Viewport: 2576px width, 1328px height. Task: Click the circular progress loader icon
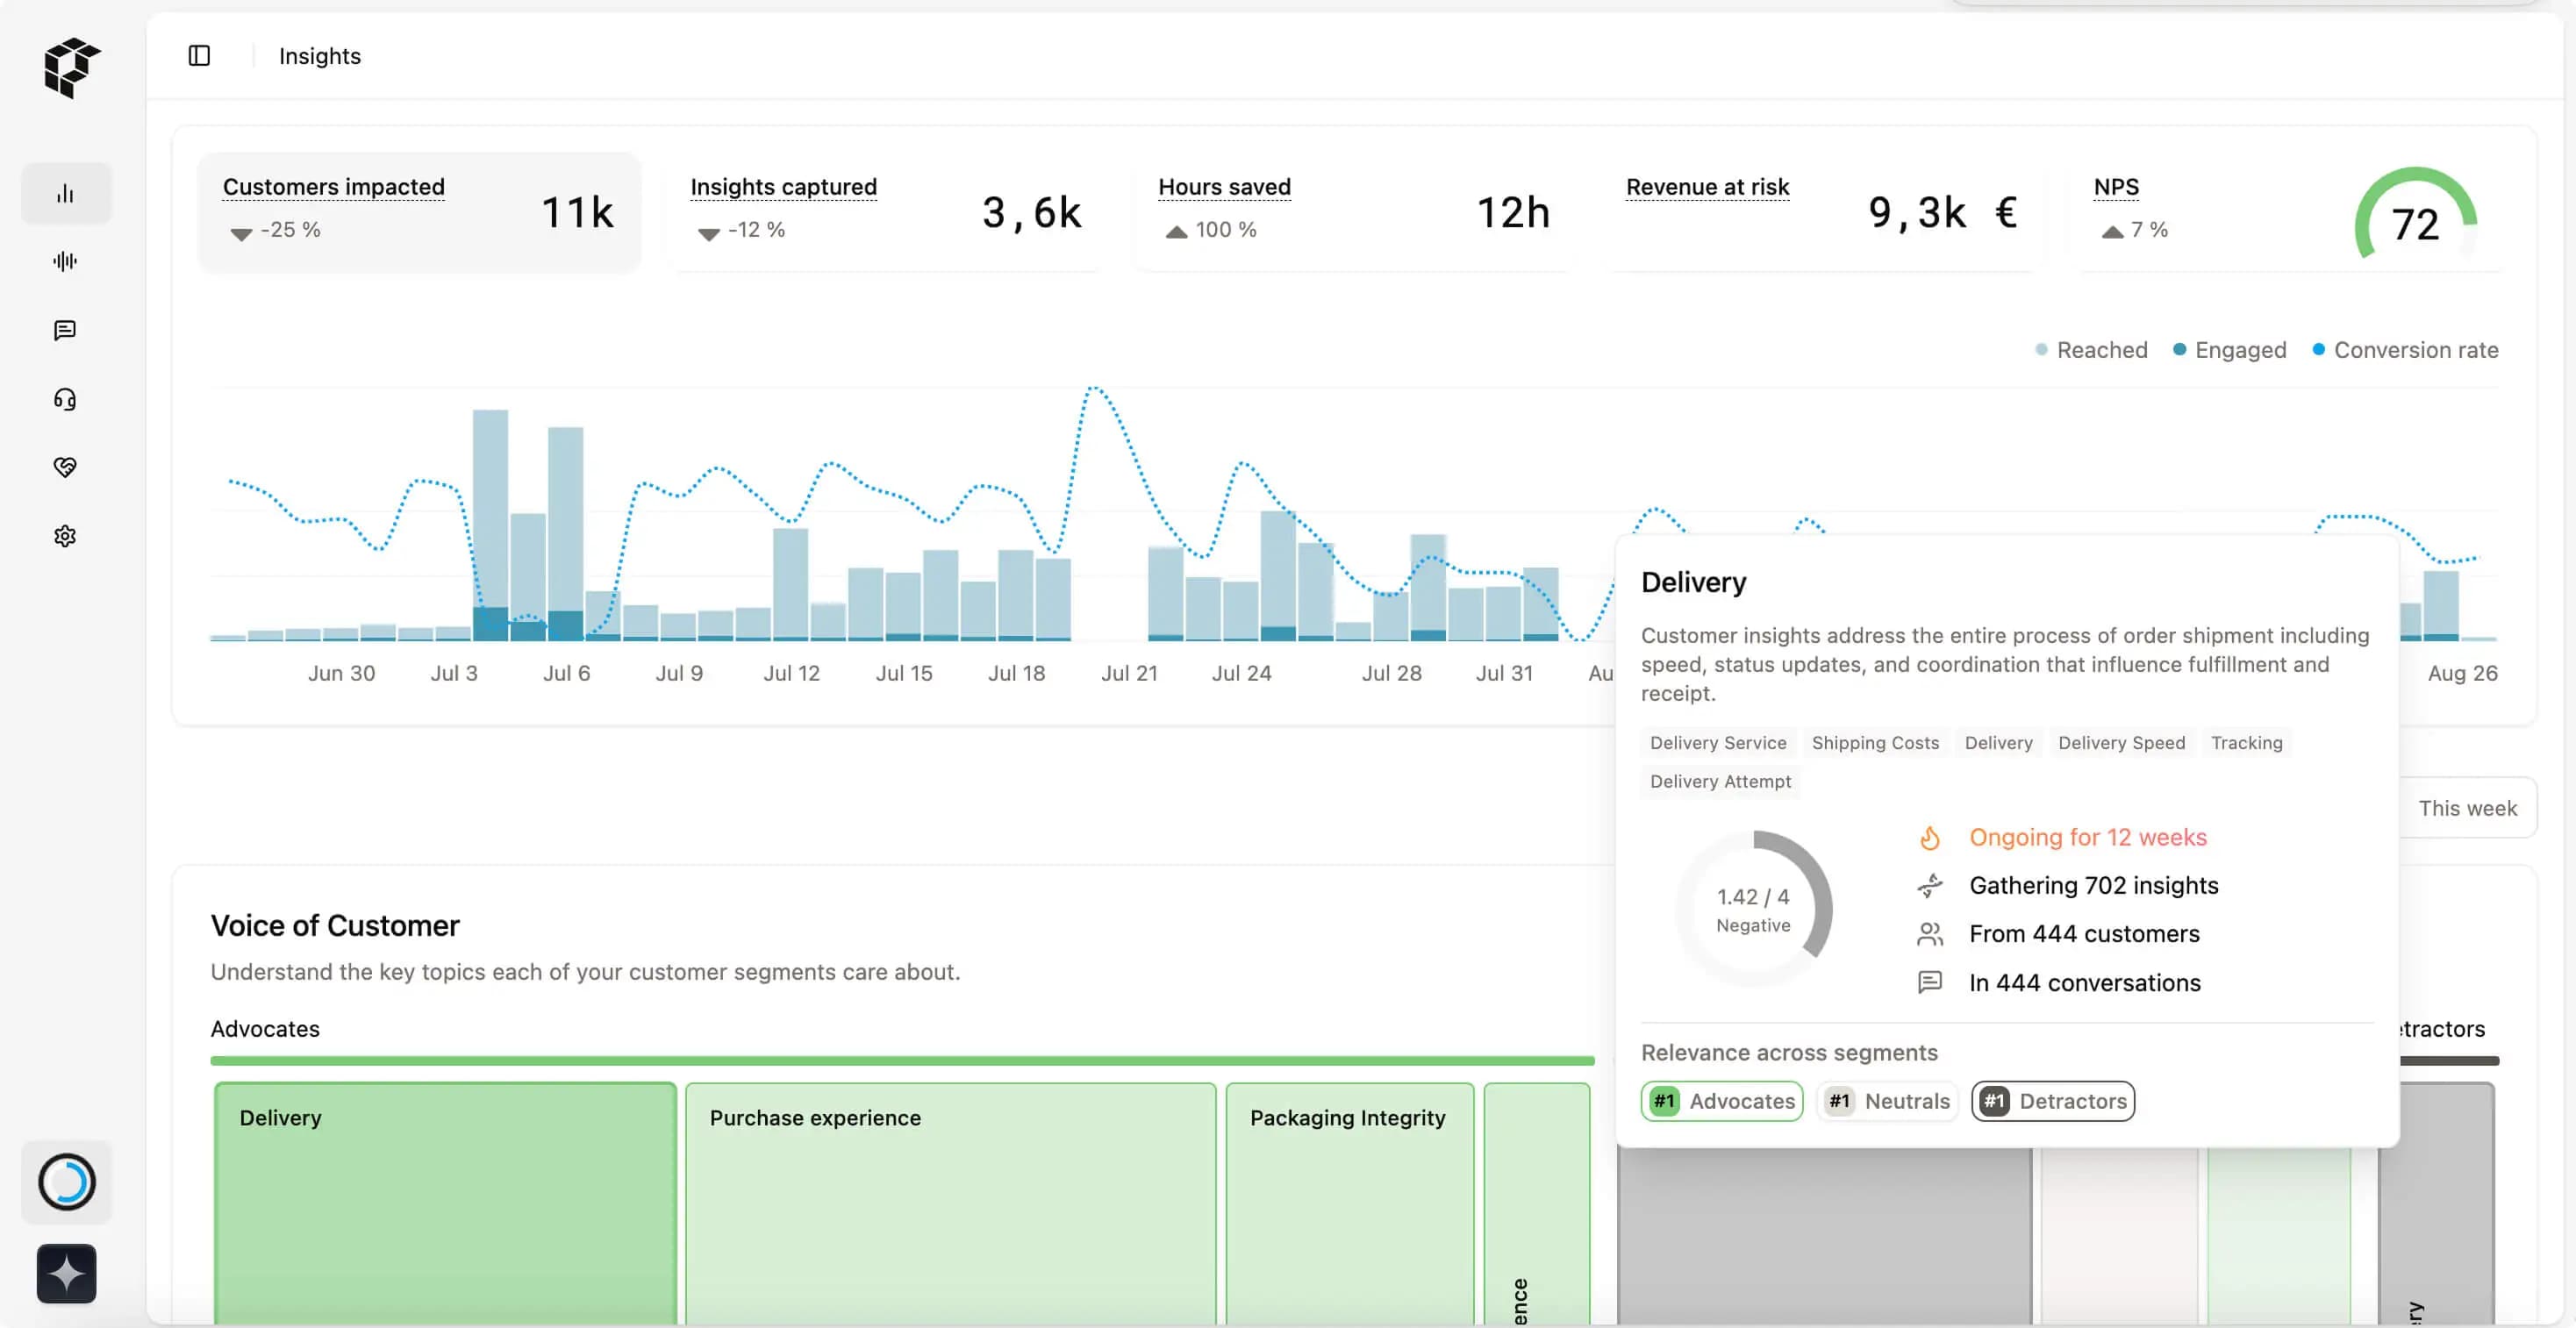67,1182
